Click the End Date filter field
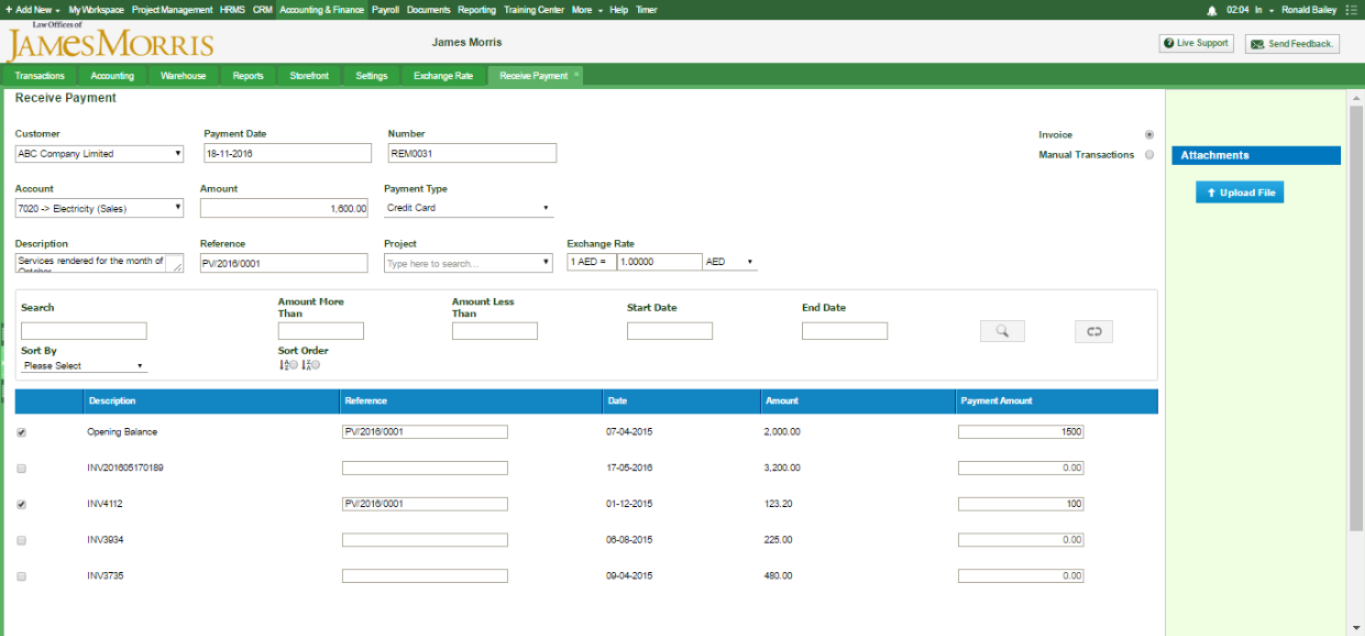Screen dimensions: 1365x636 tap(845, 331)
